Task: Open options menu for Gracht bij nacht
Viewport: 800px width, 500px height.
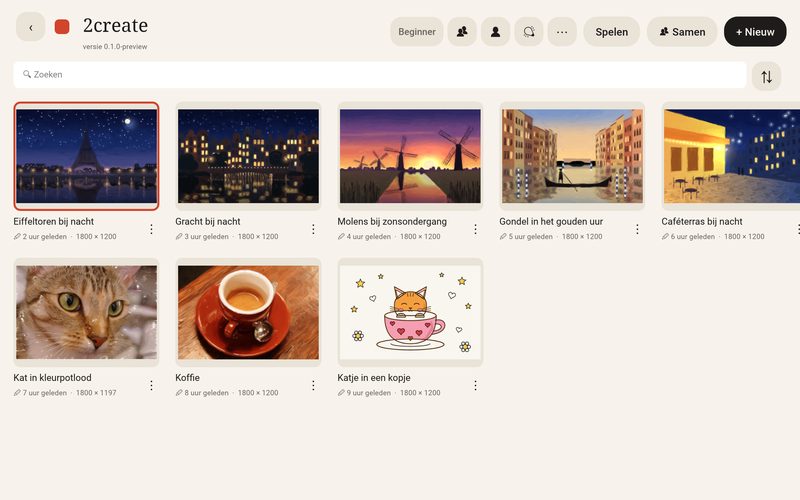Action: 313,229
